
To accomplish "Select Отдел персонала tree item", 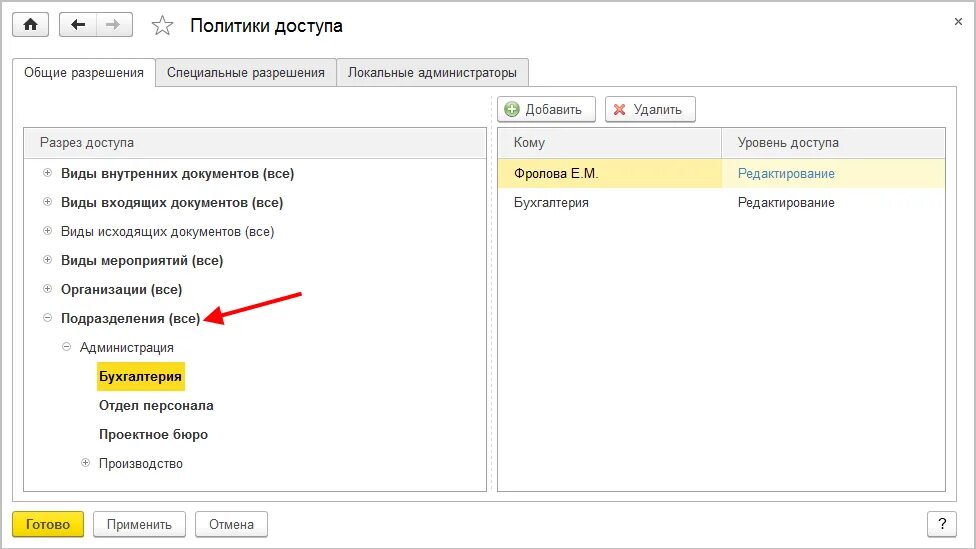I will point(156,405).
